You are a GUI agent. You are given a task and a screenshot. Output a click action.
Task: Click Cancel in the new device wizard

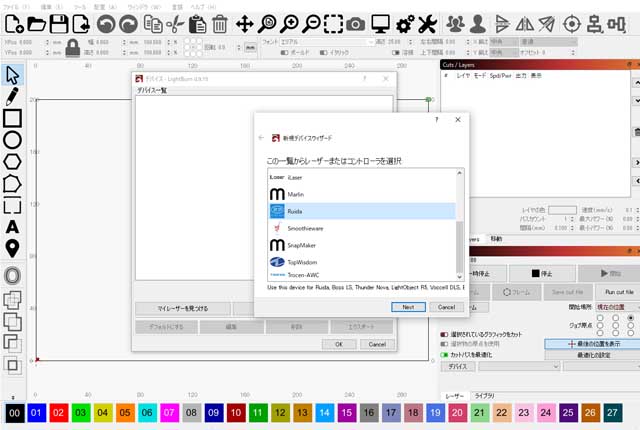[447, 307]
